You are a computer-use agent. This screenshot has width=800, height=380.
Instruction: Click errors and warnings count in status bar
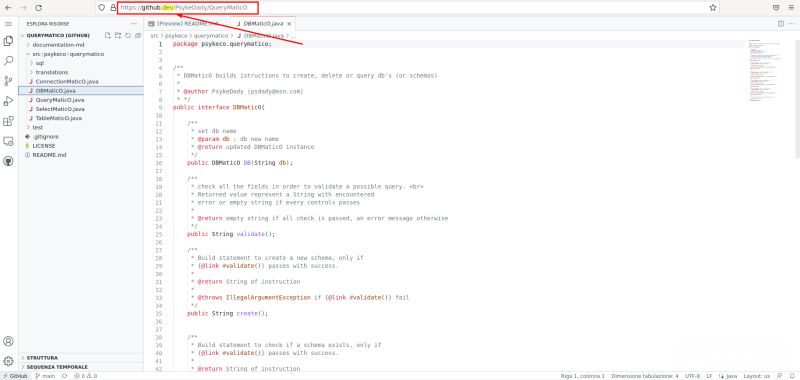click(x=85, y=376)
